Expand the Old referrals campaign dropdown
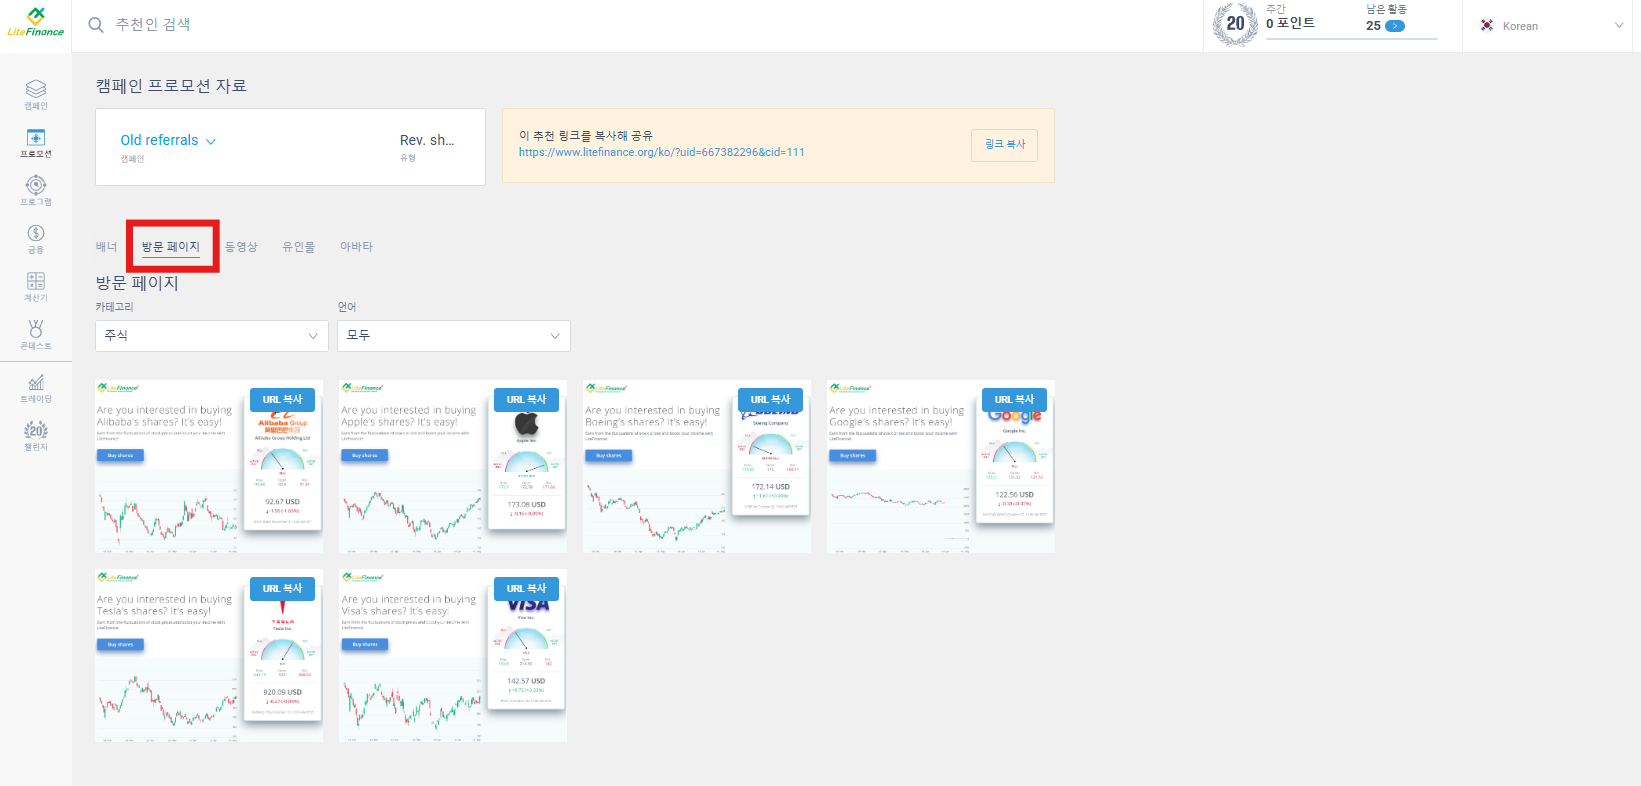The image size is (1641, 786). coord(168,141)
